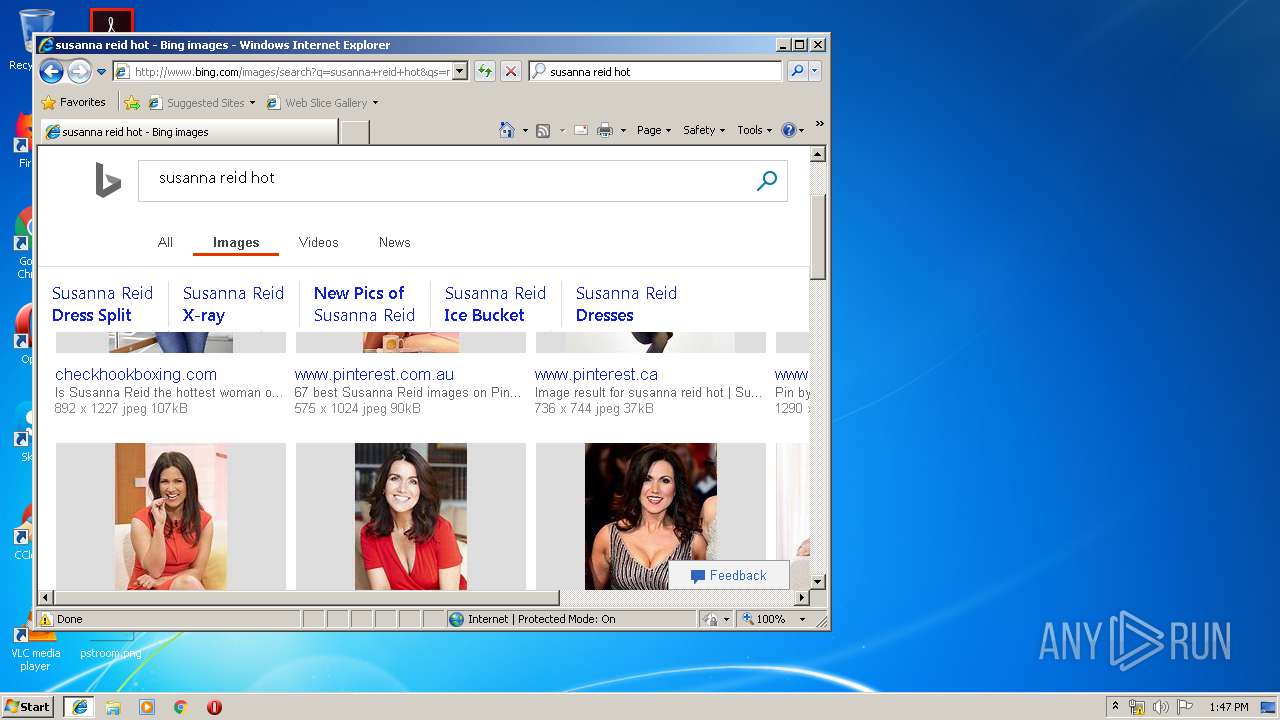Image resolution: width=1280 pixels, height=720 pixels.
Task: Open the Opera taskbar icon
Action: click(214, 706)
